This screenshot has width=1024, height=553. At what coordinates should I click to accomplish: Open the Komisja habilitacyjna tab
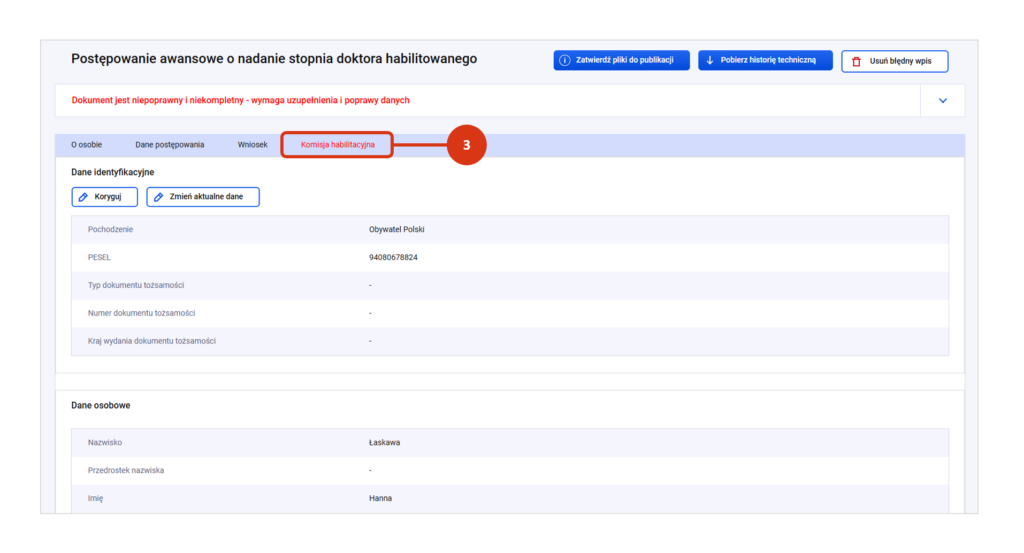337,145
